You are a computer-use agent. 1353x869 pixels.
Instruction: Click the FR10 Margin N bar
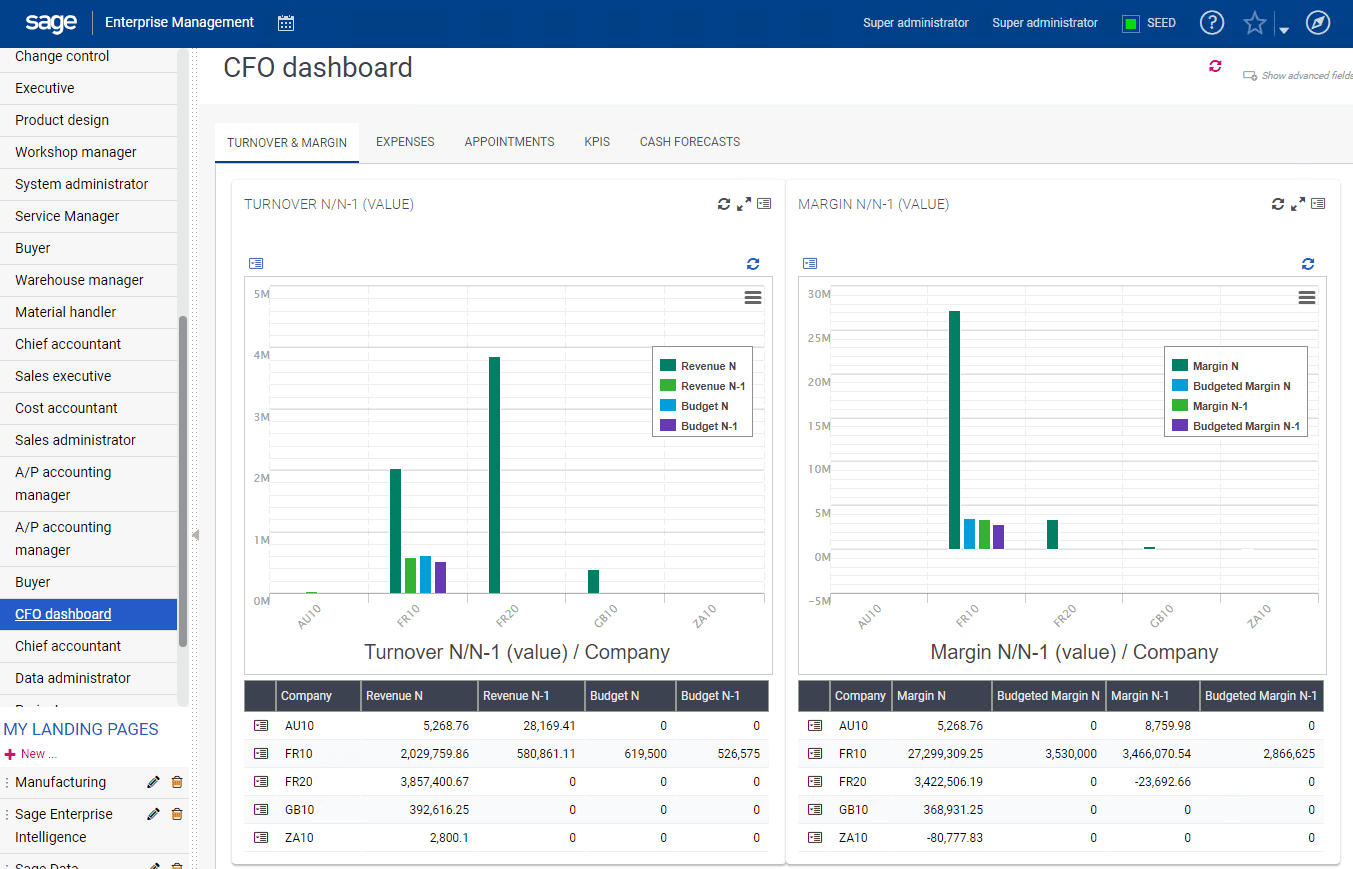click(954, 430)
